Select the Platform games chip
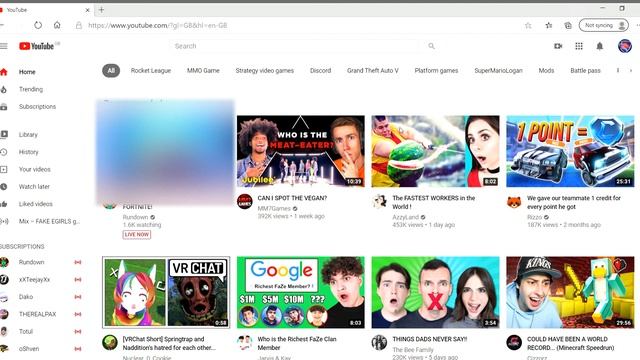640x360 pixels. pos(436,71)
